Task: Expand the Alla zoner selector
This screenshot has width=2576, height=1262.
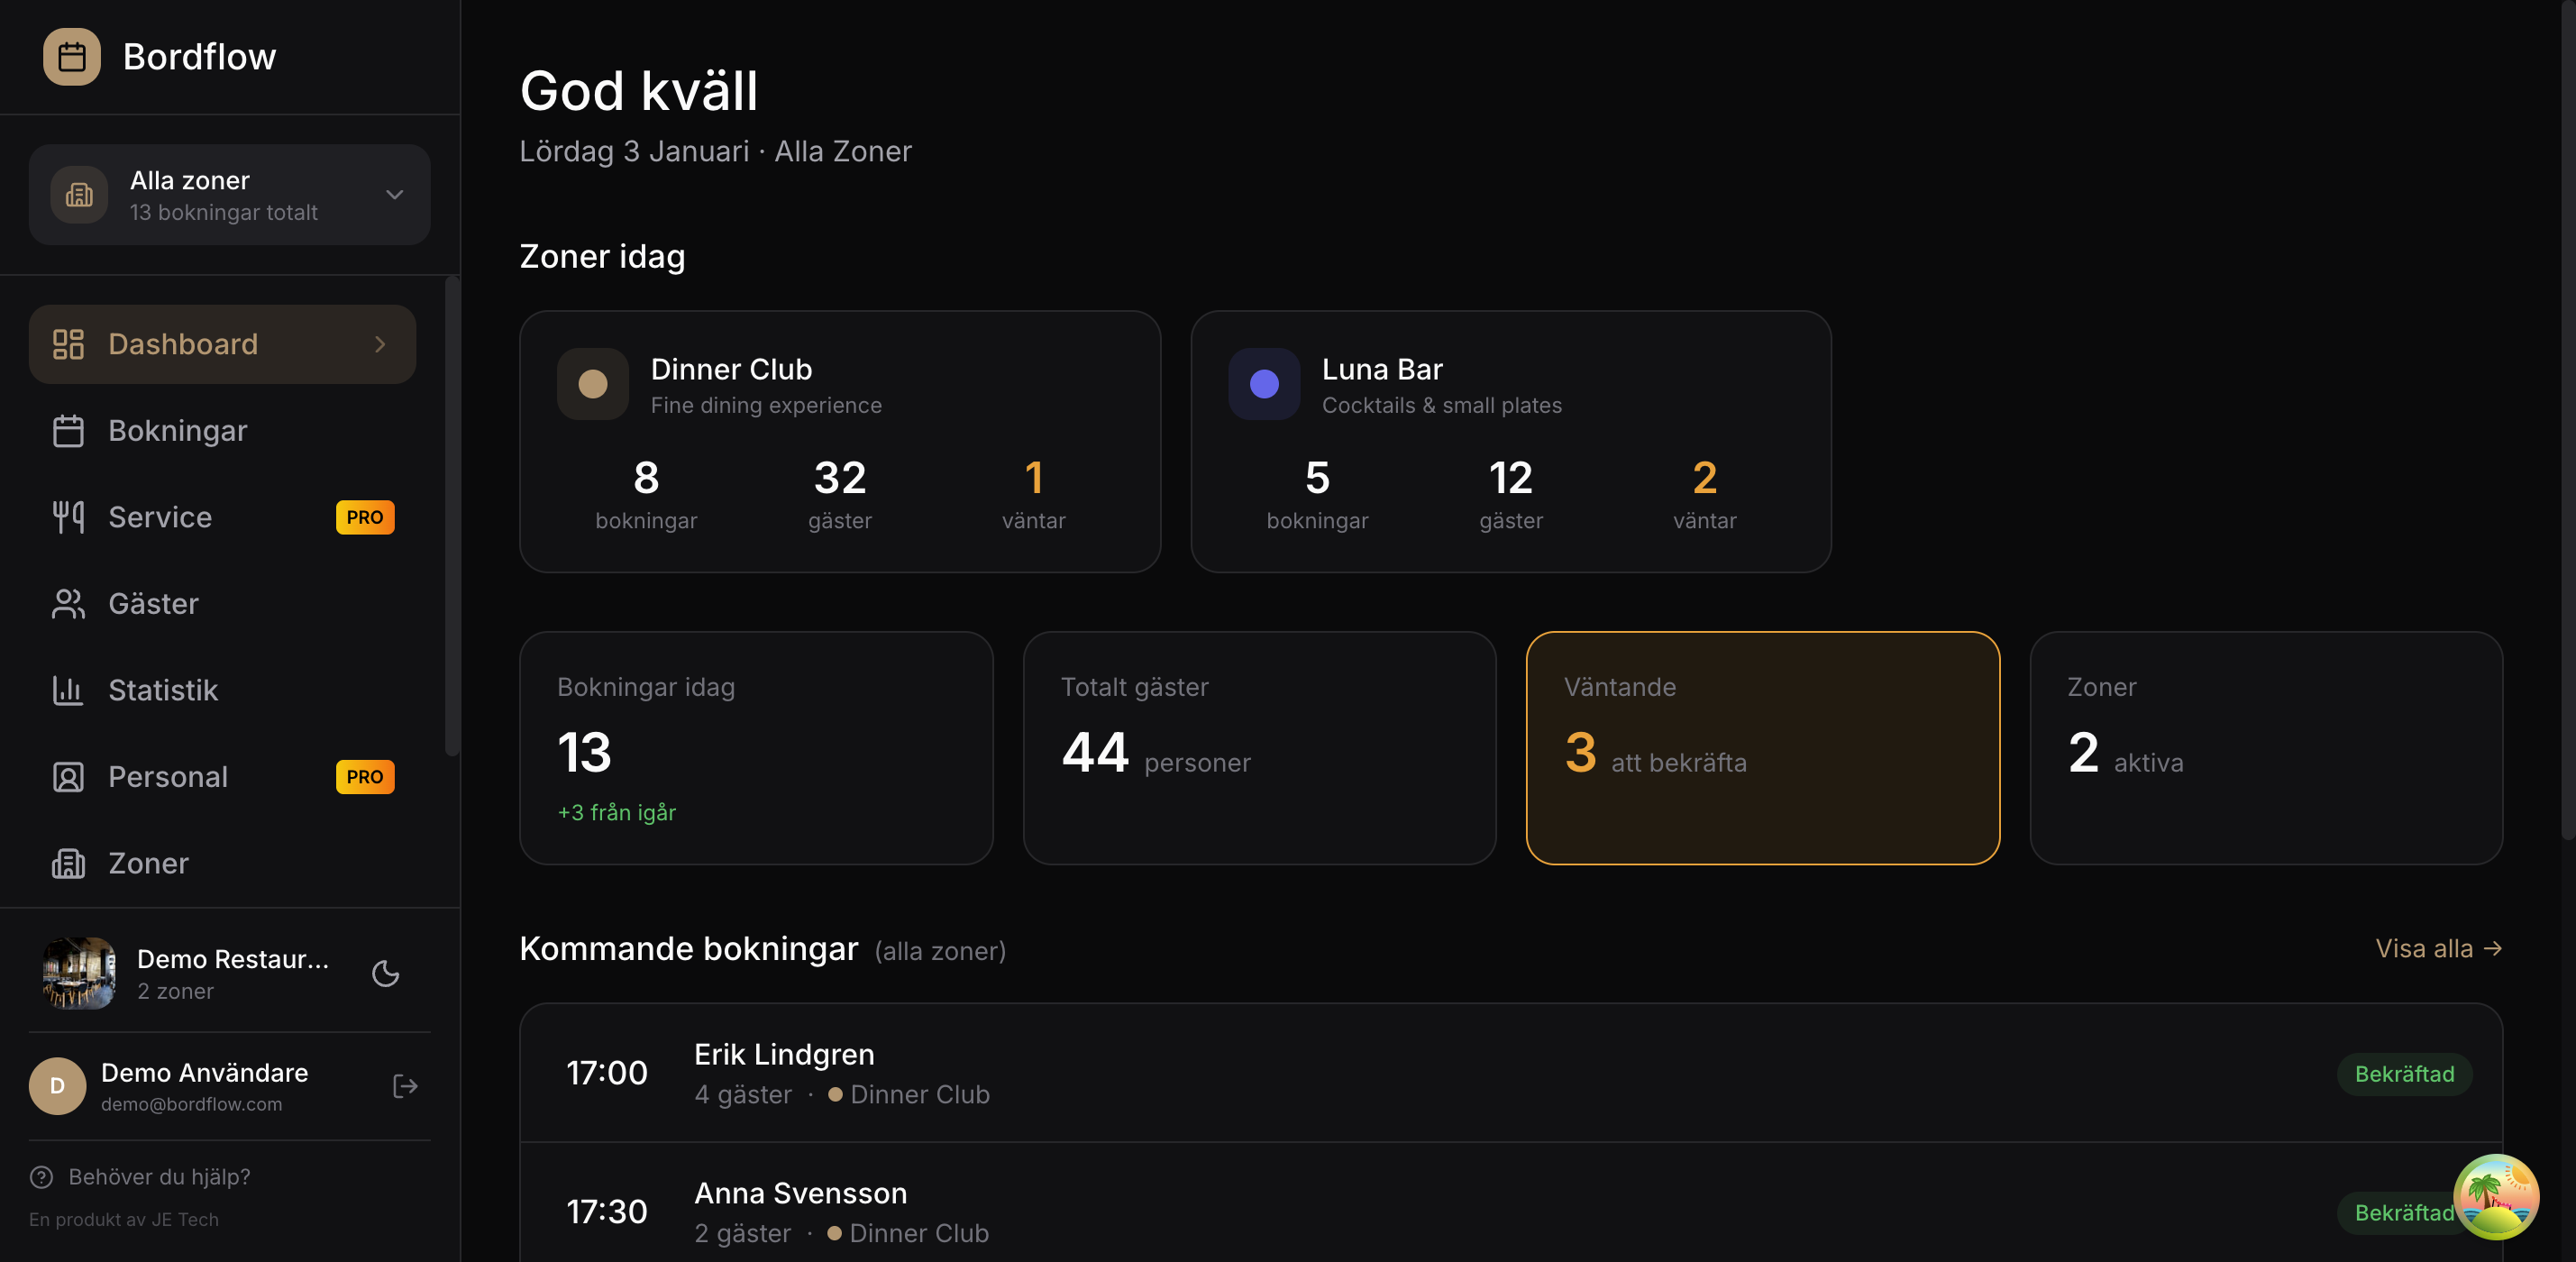Action: (x=229, y=195)
